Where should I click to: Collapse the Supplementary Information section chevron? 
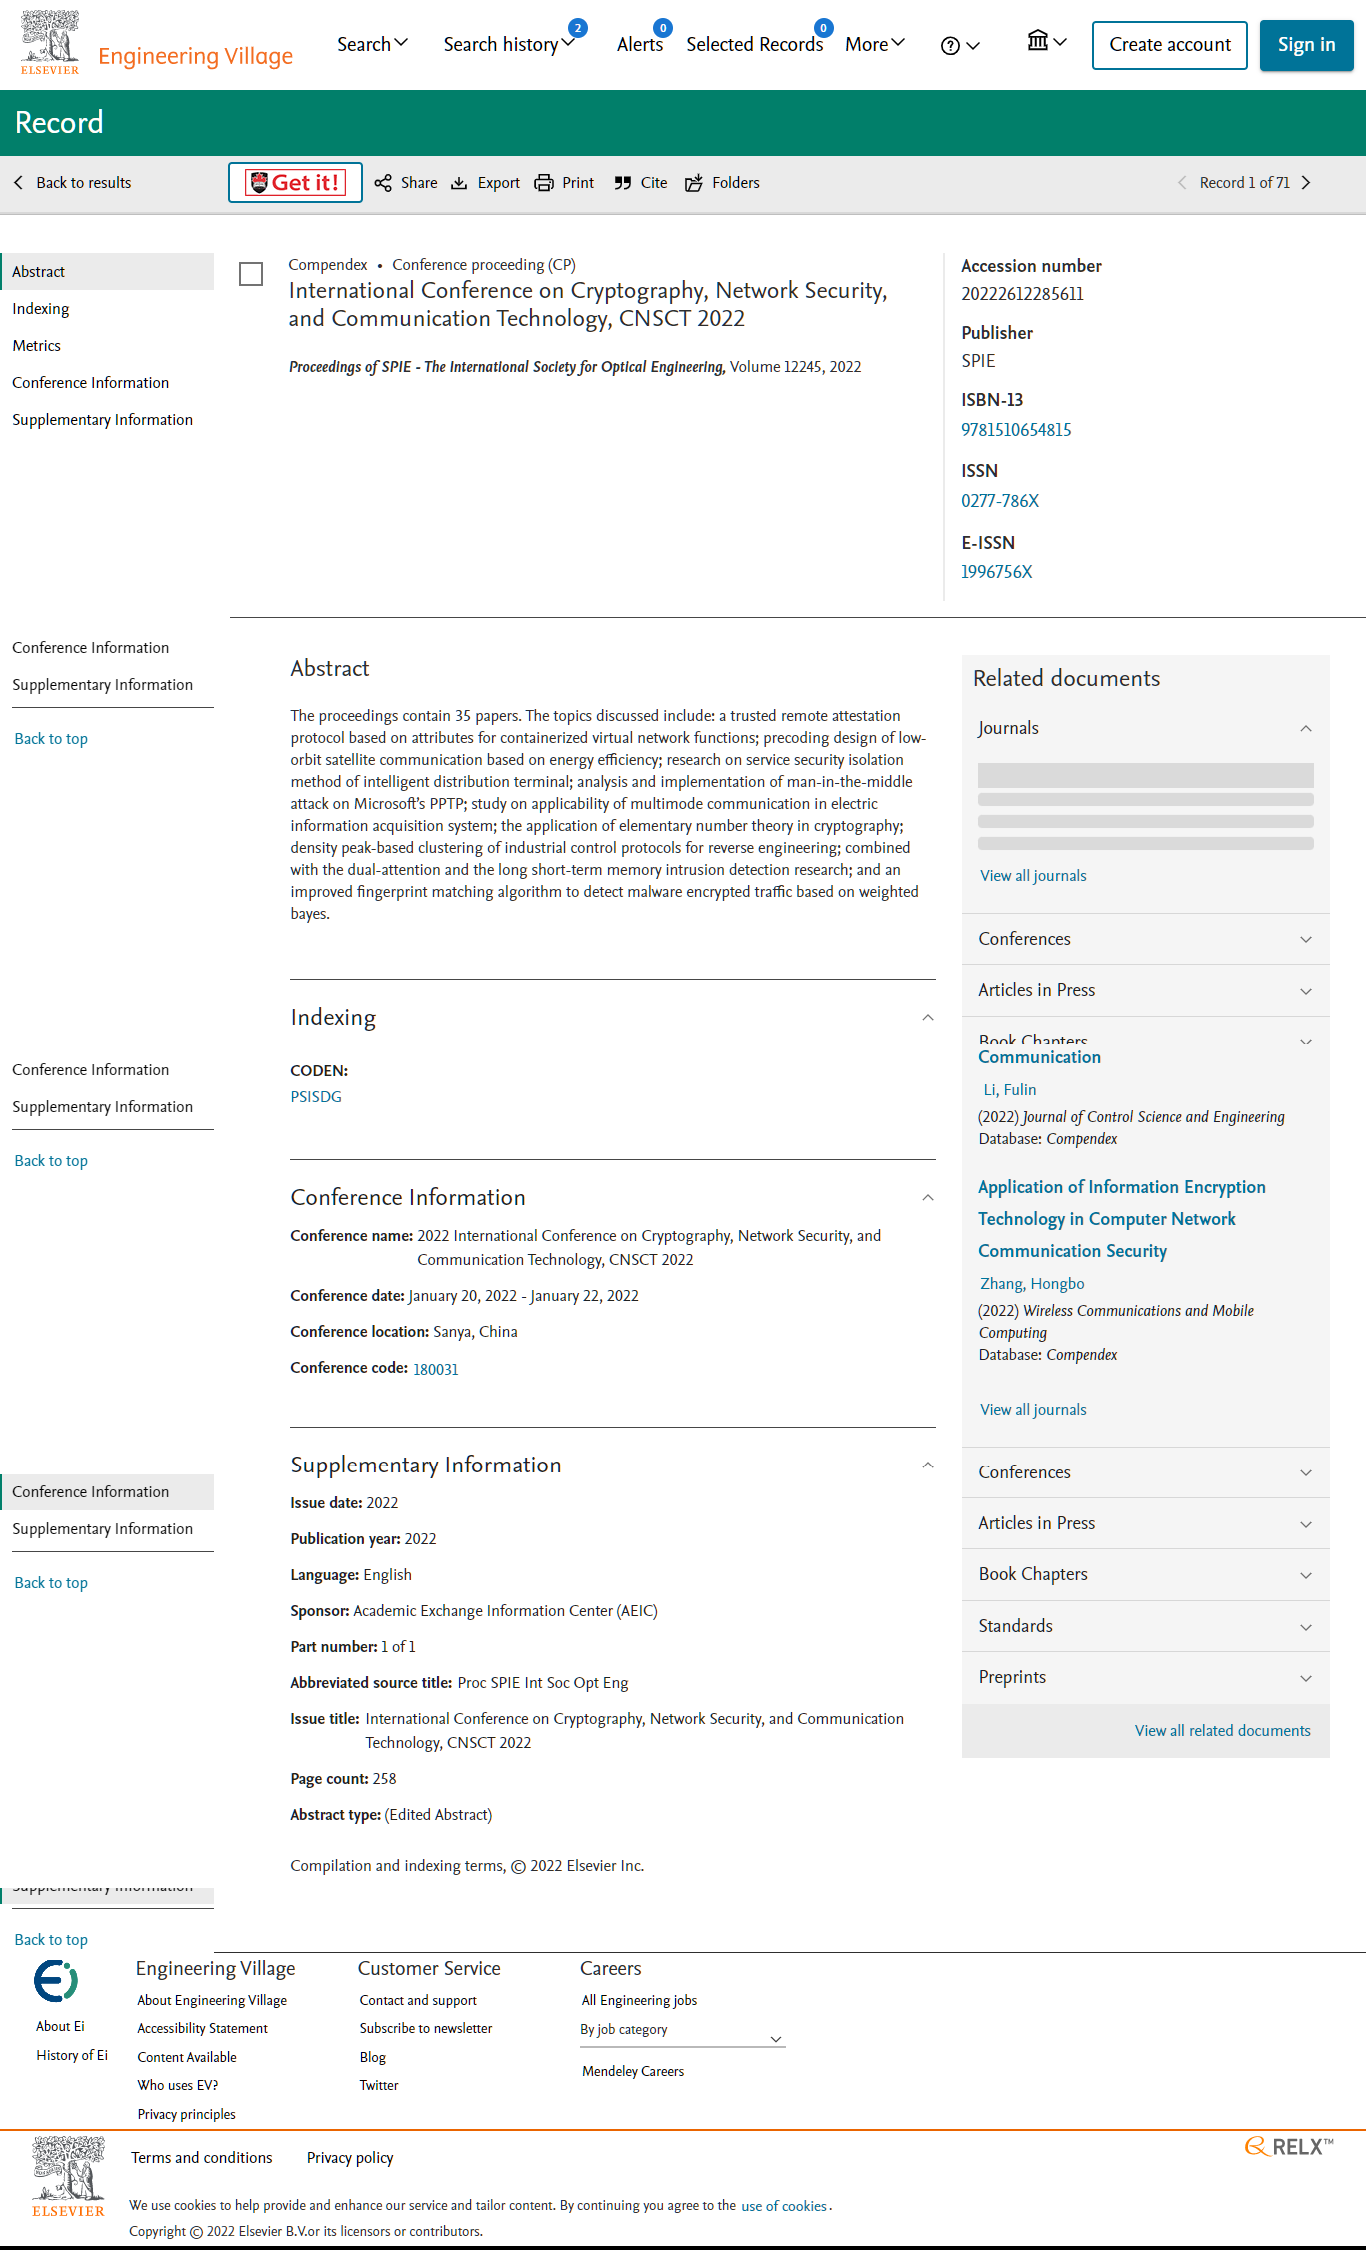928,1465
